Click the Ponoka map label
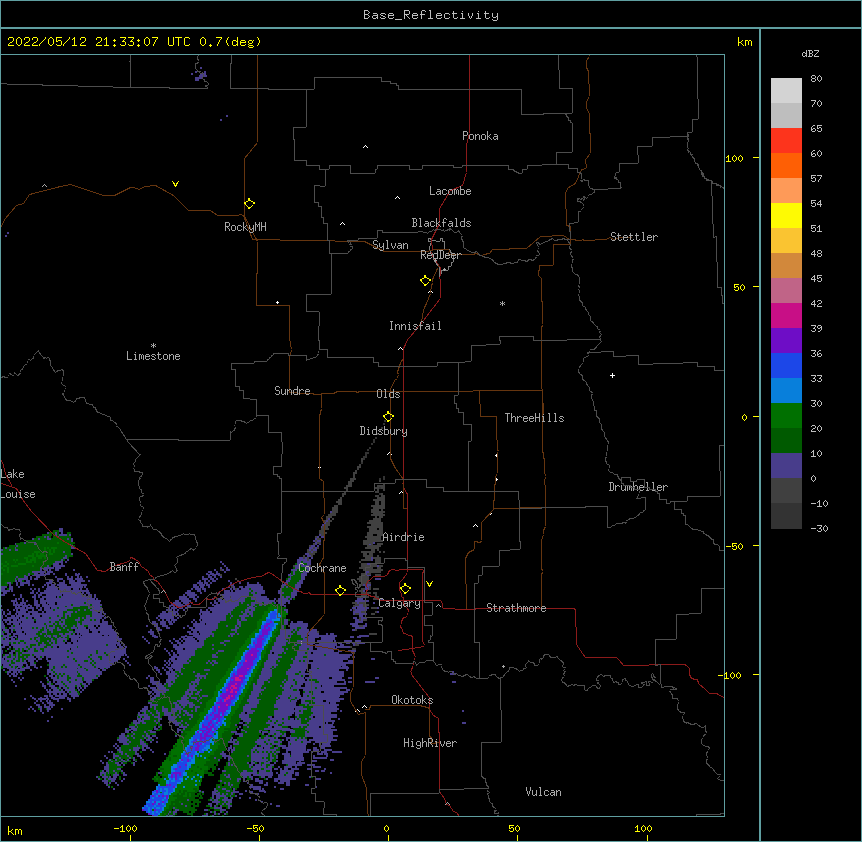 [x=480, y=136]
